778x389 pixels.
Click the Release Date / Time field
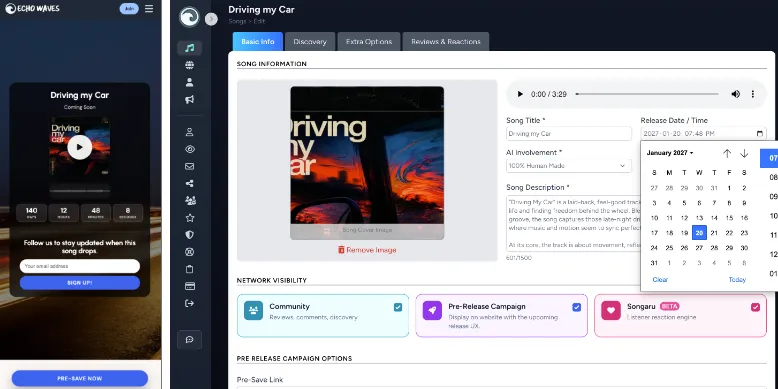pyautogui.click(x=703, y=133)
